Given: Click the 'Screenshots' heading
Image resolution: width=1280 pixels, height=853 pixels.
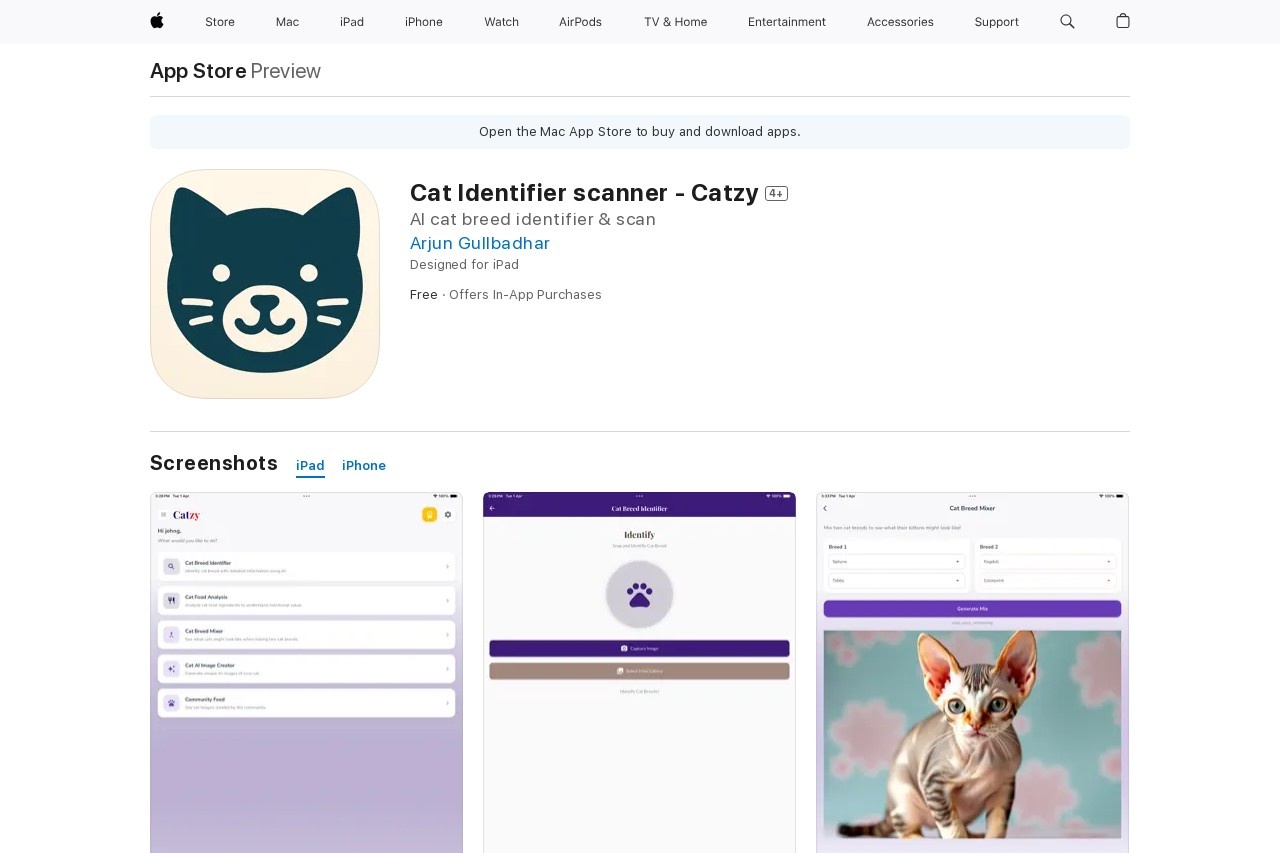Looking at the screenshot, I should point(214,463).
